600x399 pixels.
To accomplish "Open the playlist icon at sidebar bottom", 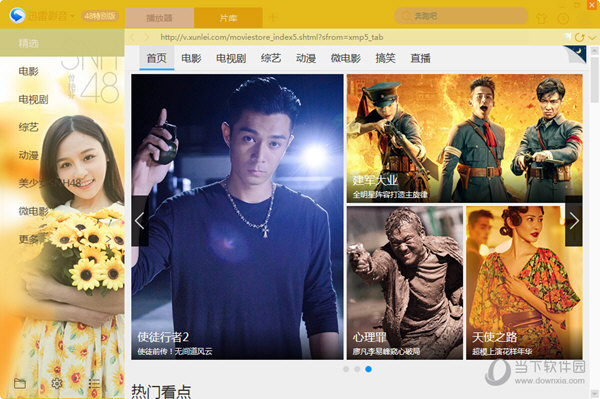I will [94, 383].
